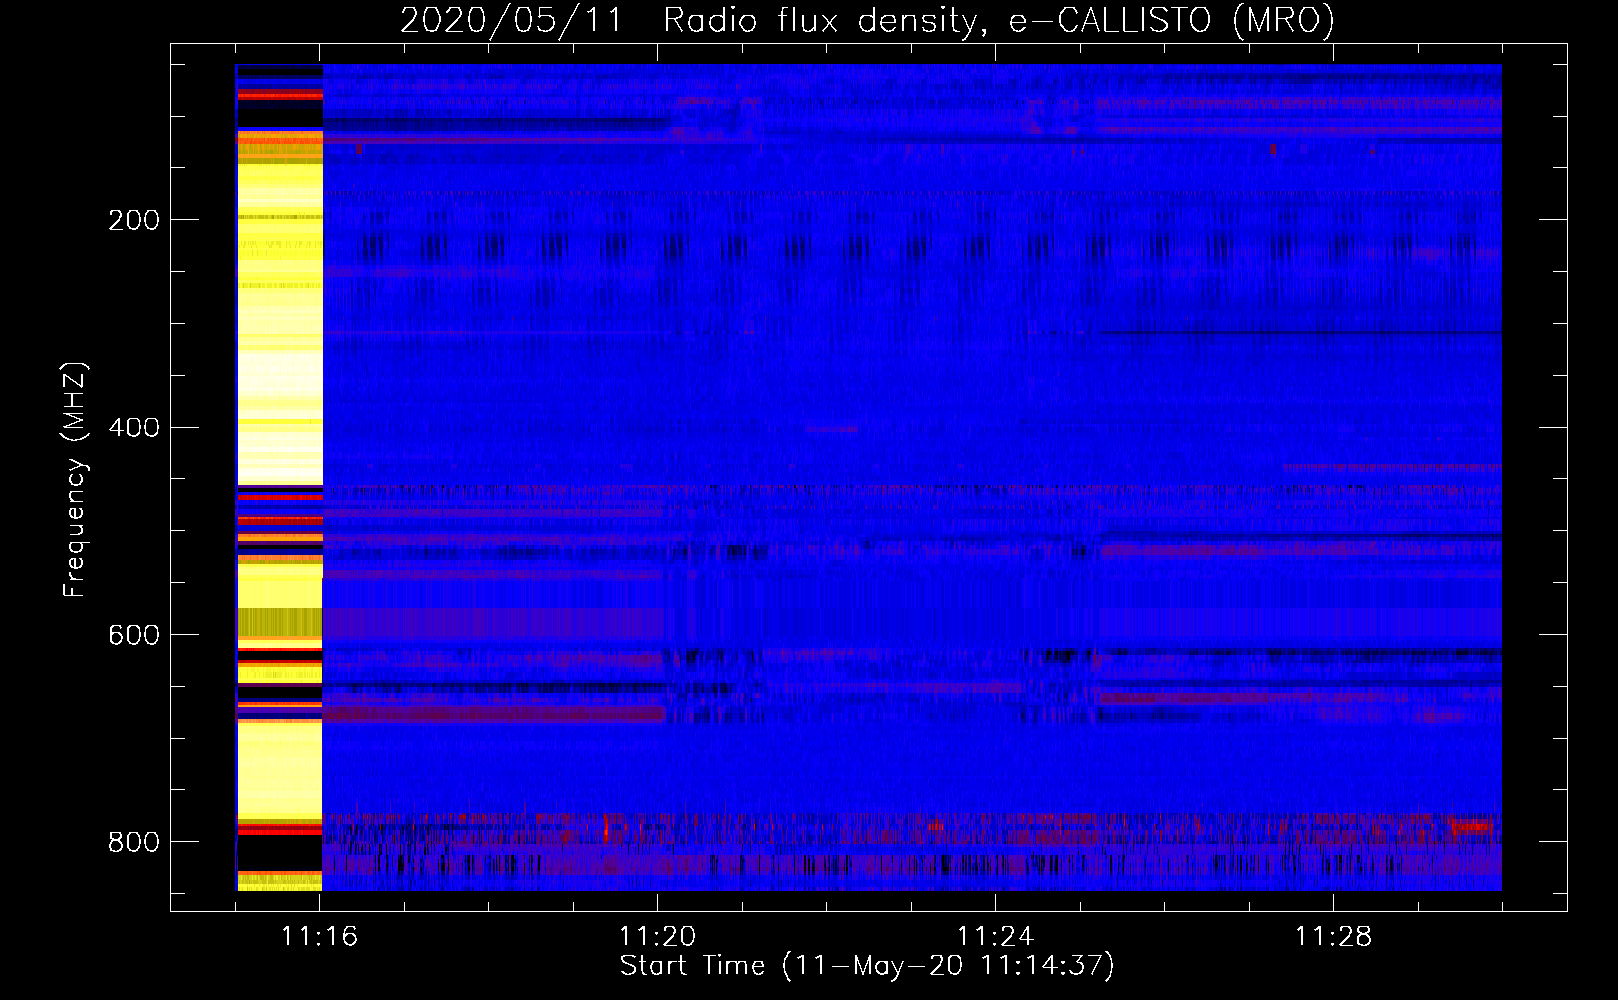The height and width of the screenshot is (1000, 1618).
Task: Select the 600 MHz frequency tick label
Action: [134, 636]
